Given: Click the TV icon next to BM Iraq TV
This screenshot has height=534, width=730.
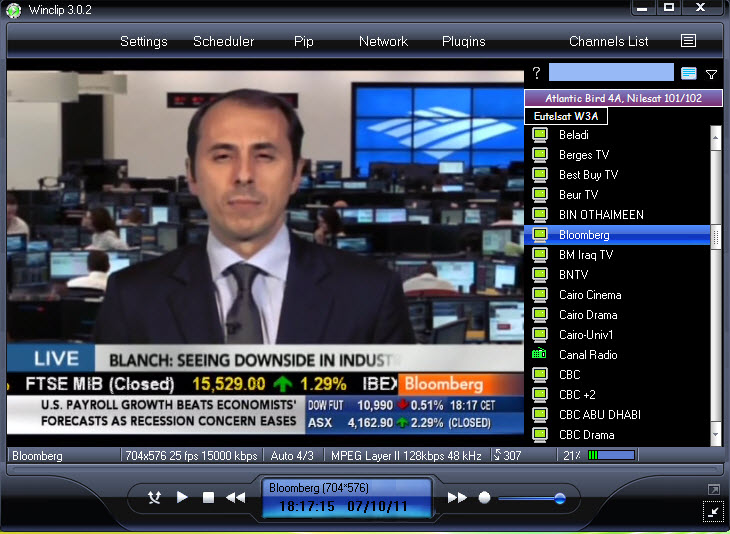Looking at the screenshot, I should coord(540,255).
